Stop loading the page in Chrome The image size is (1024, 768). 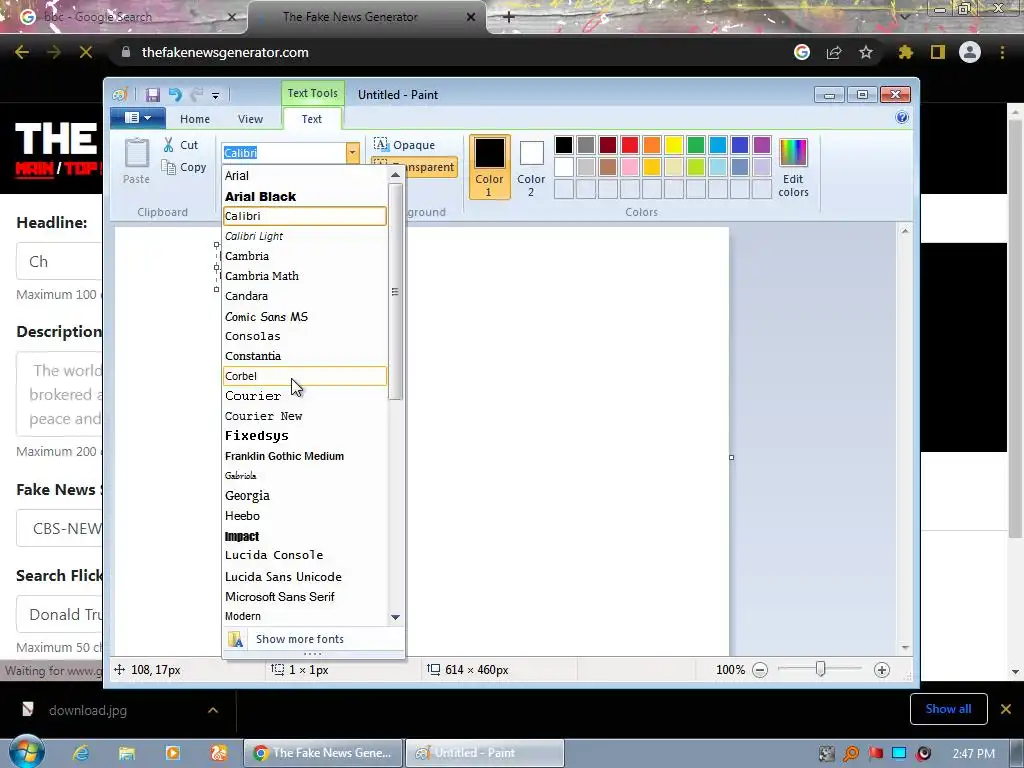click(86, 52)
